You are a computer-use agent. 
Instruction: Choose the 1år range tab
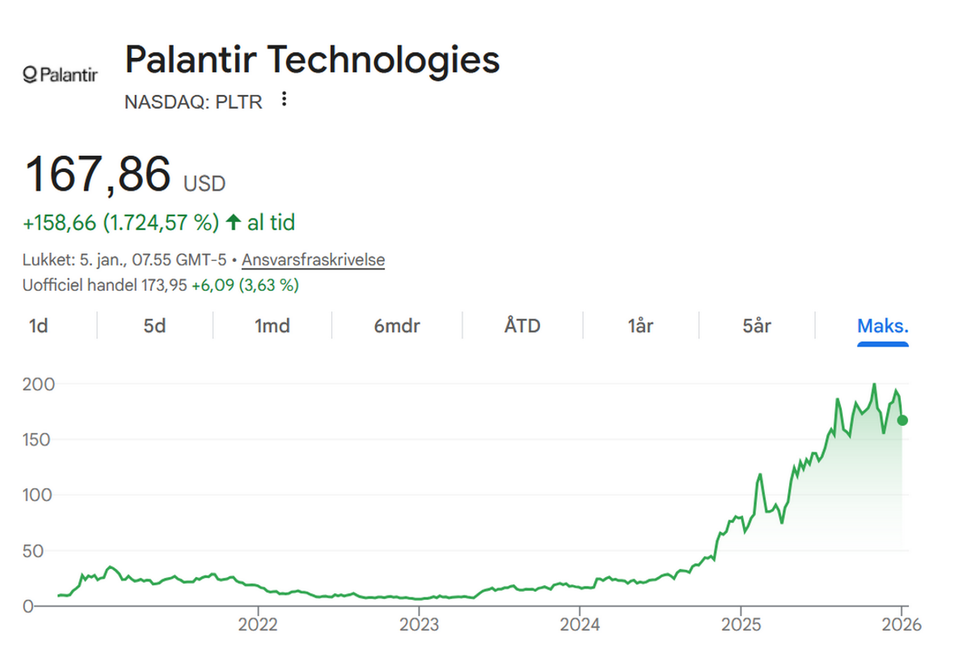click(640, 326)
